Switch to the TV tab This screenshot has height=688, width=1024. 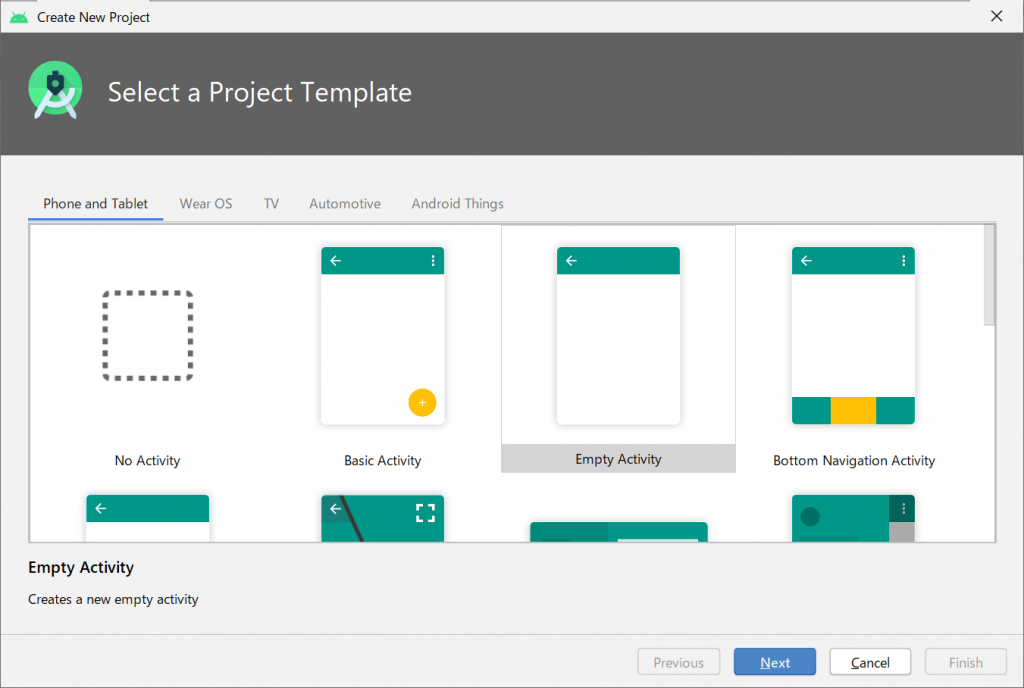pos(271,204)
